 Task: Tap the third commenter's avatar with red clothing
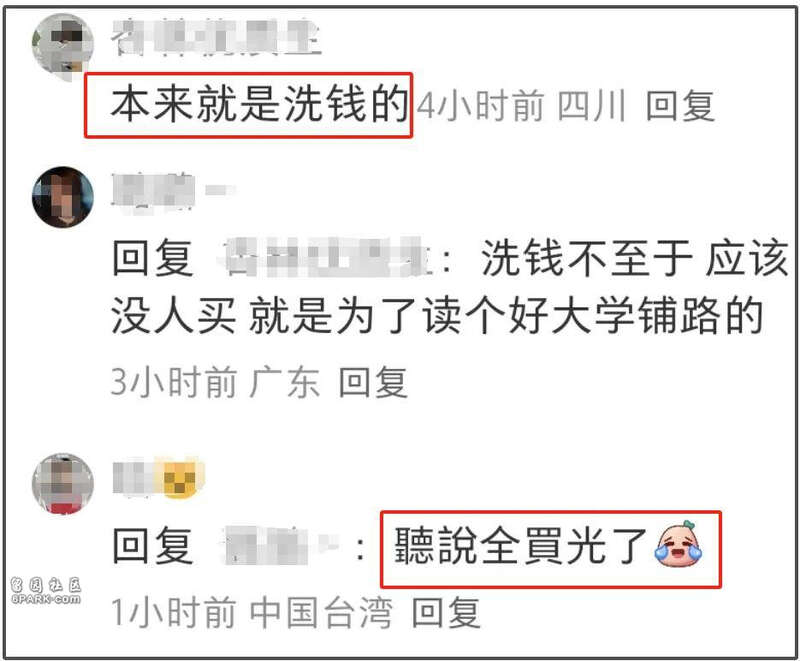coord(63,484)
